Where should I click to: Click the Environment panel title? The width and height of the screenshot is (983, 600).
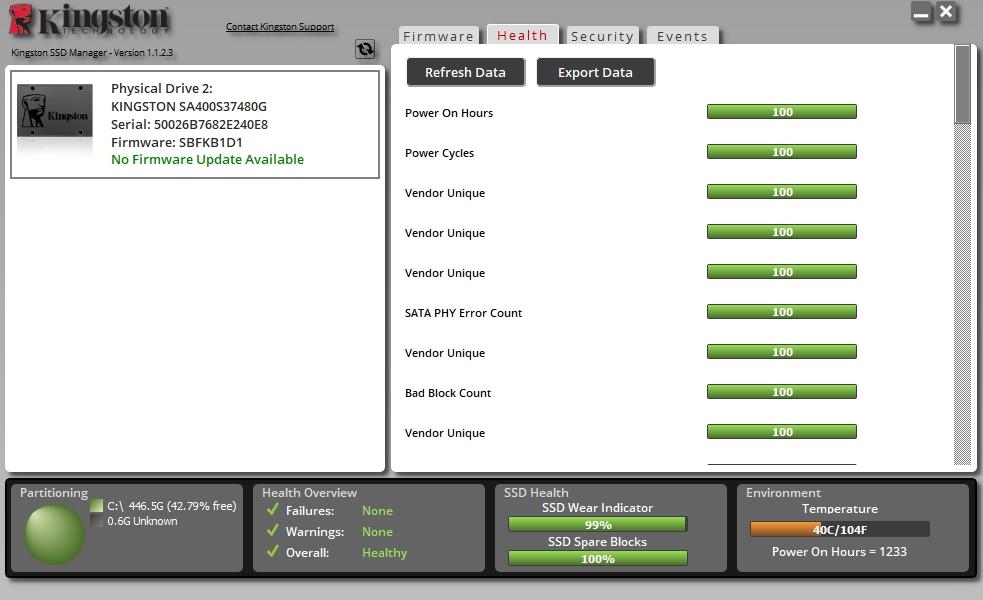(783, 493)
